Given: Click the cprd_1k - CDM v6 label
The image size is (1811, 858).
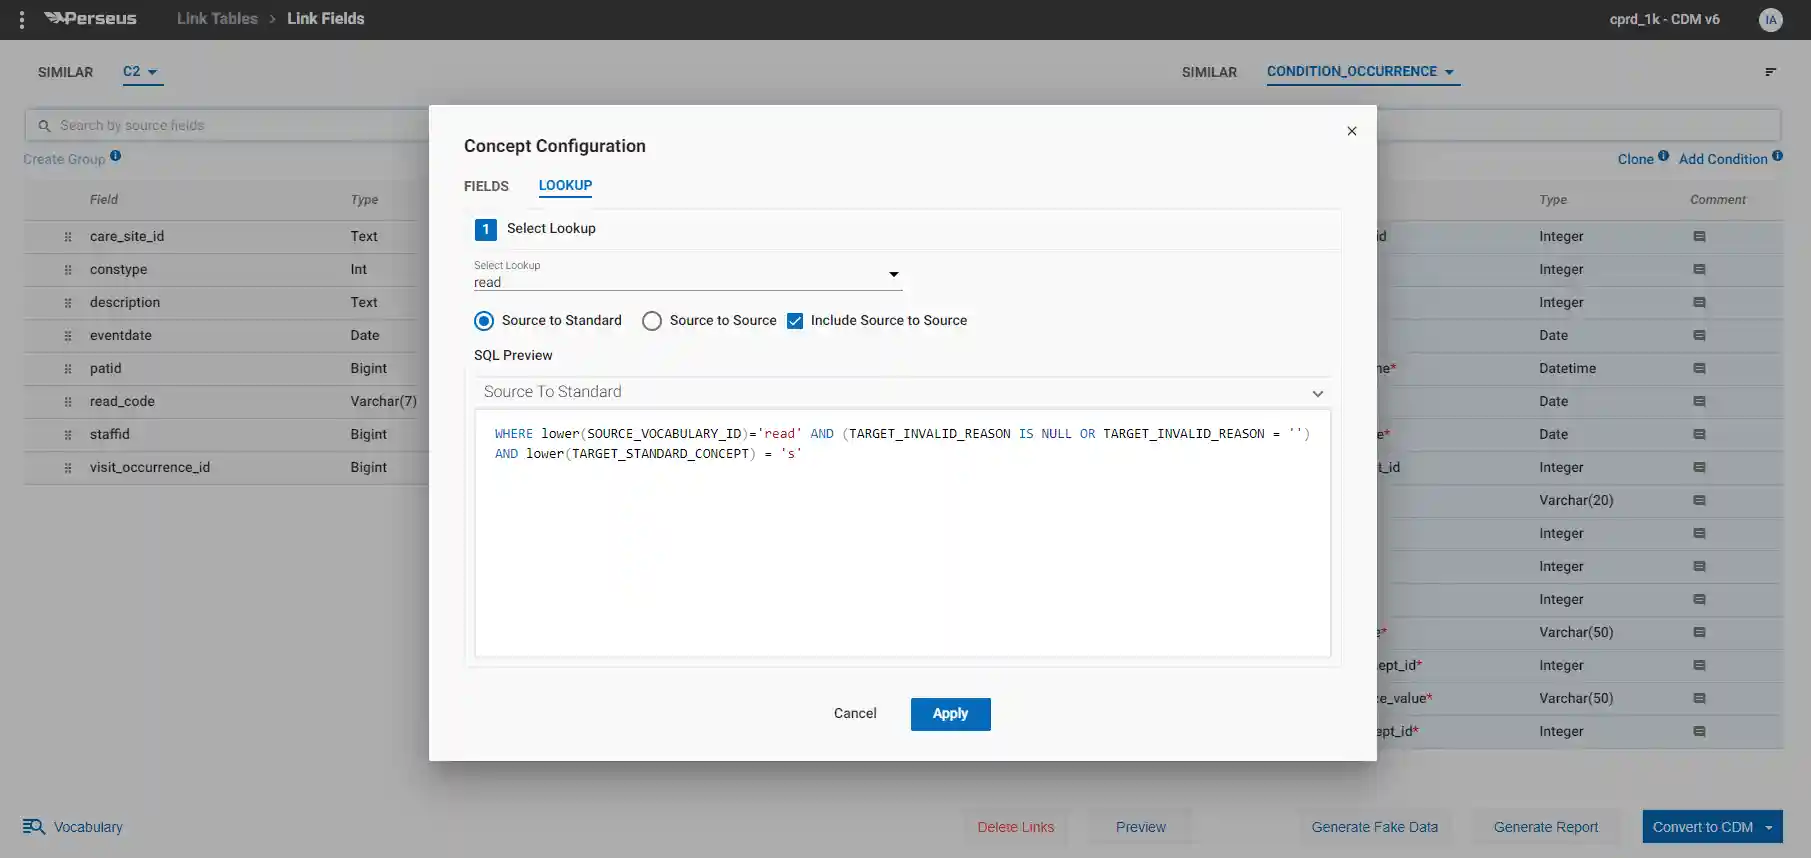Looking at the screenshot, I should coord(1664,19).
